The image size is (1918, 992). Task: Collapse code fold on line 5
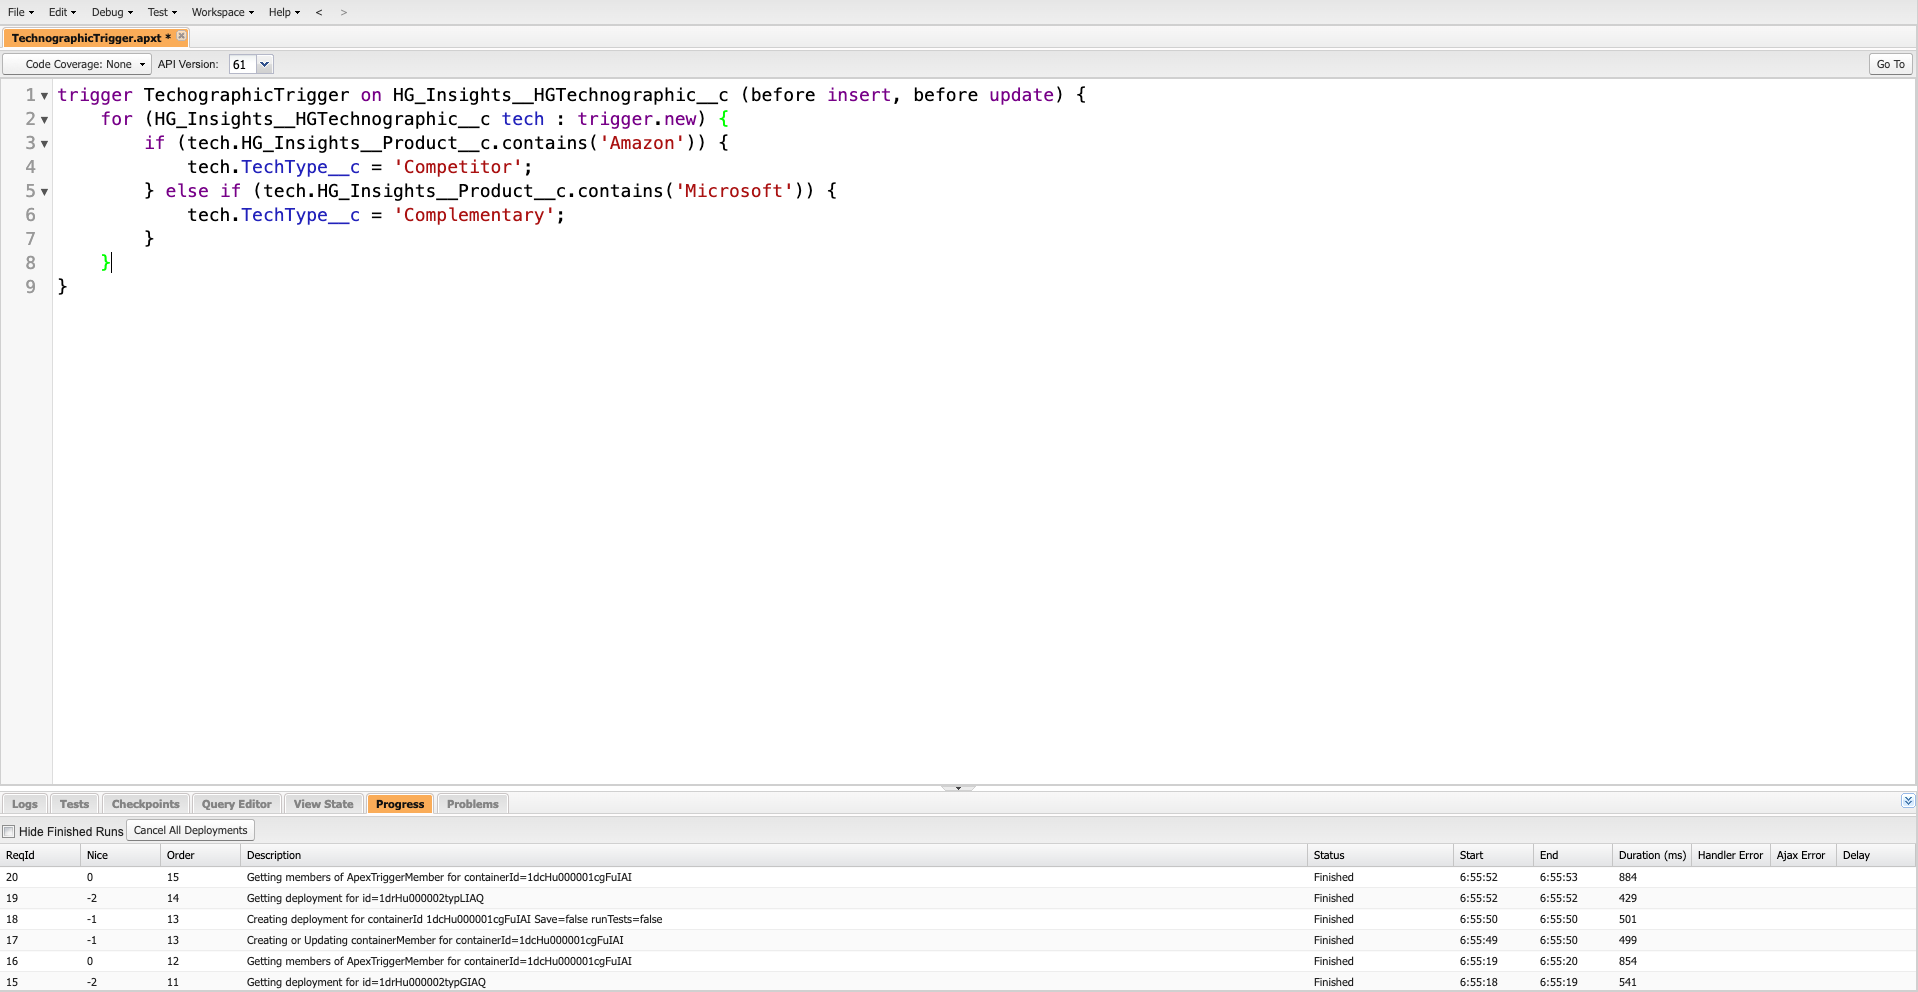(x=44, y=192)
